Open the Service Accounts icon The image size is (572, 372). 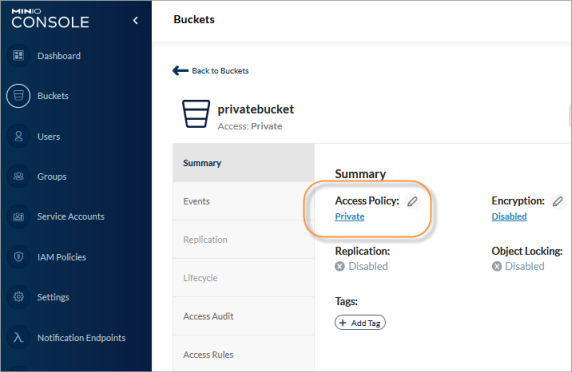18,217
